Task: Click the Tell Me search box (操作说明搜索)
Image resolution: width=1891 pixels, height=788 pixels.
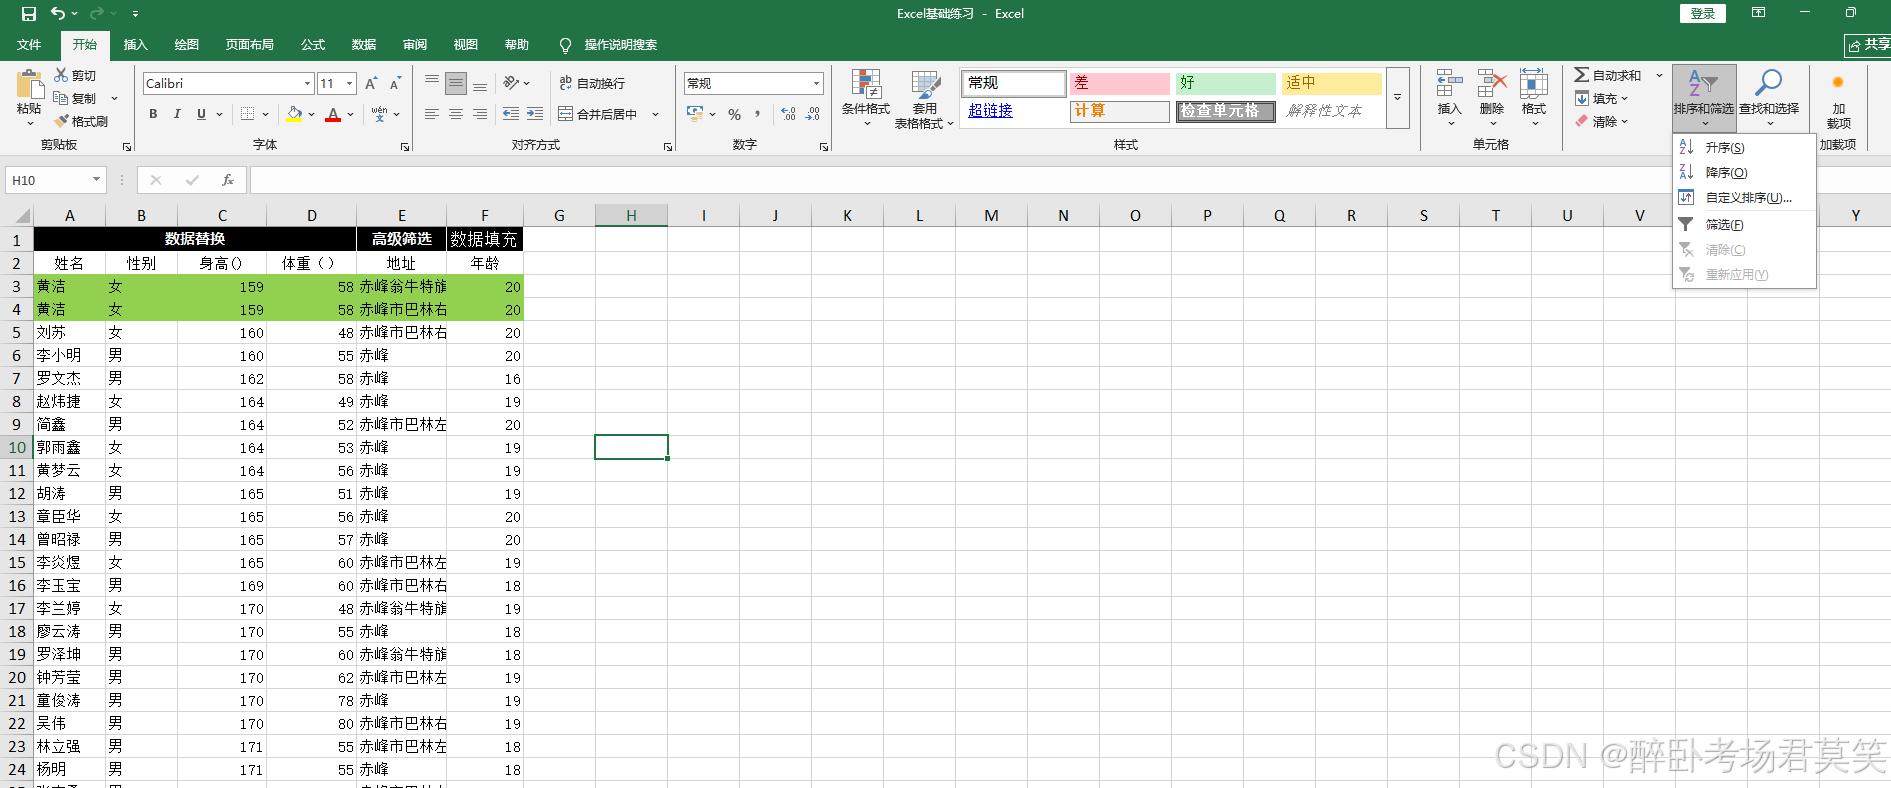Action: (x=620, y=45)
